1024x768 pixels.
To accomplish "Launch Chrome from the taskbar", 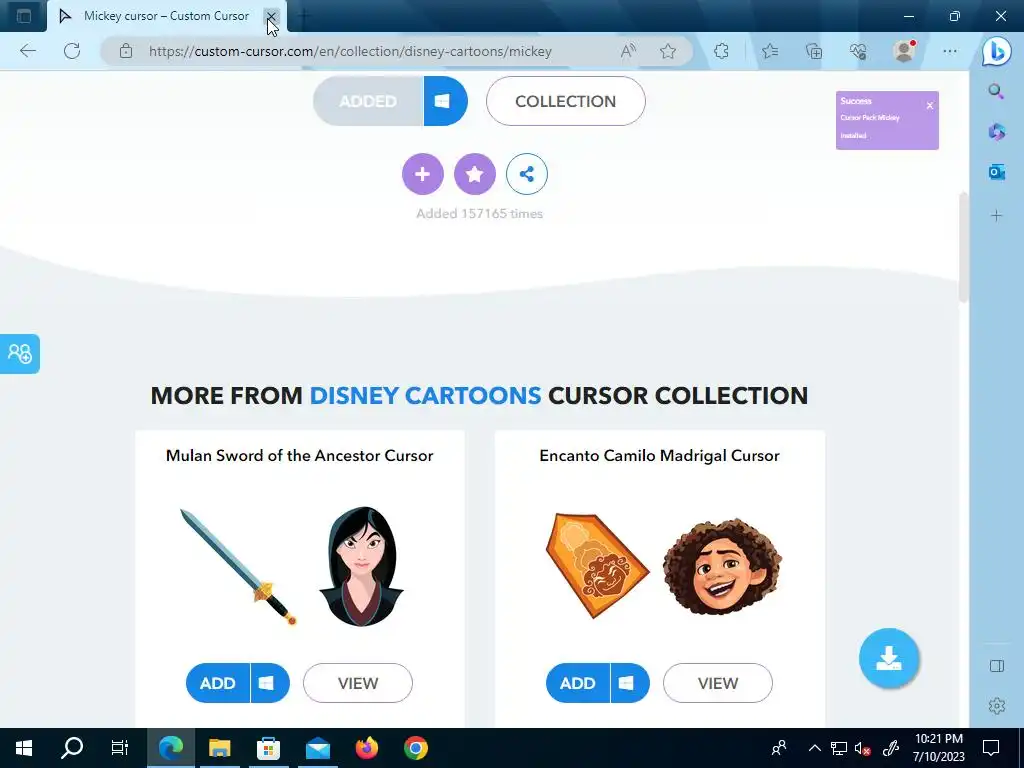I will 415,748.
